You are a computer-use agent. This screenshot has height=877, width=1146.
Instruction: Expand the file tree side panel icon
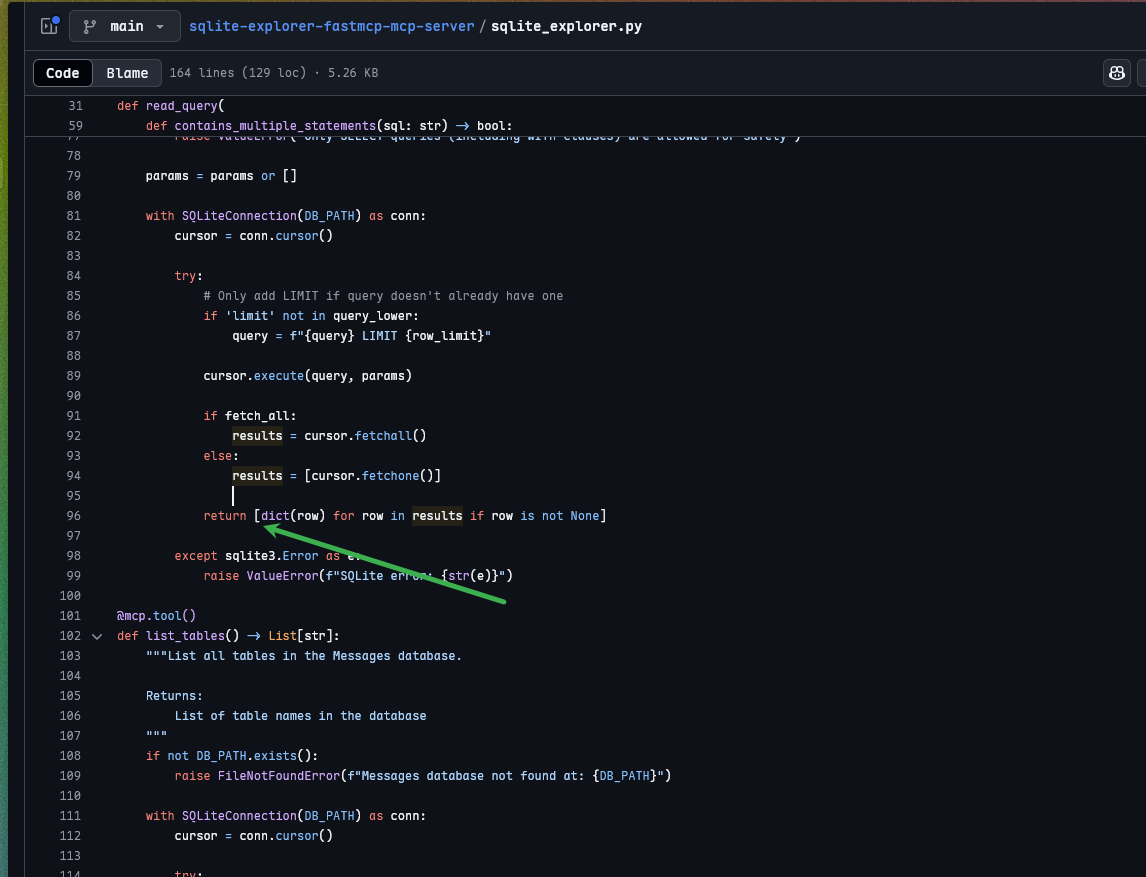pos(49,26)
